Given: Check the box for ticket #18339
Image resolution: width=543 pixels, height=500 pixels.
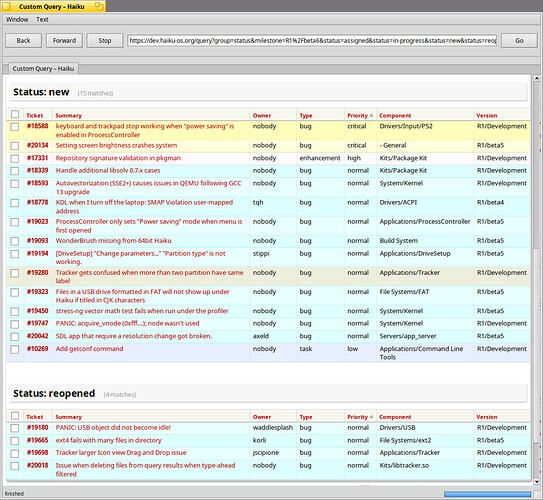Looking at the screenshot, I should [15, 171].
